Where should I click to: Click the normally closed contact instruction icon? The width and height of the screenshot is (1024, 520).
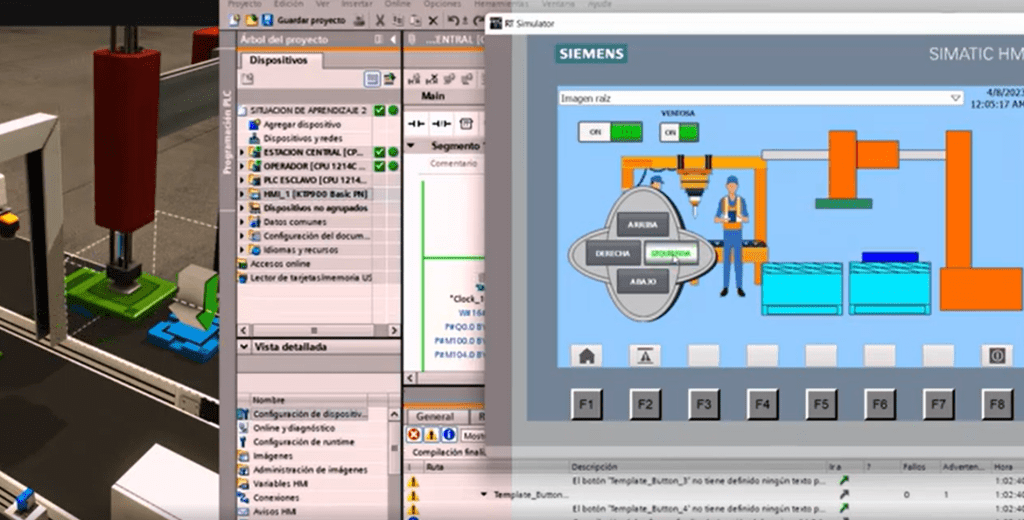(x=440, y=123)
